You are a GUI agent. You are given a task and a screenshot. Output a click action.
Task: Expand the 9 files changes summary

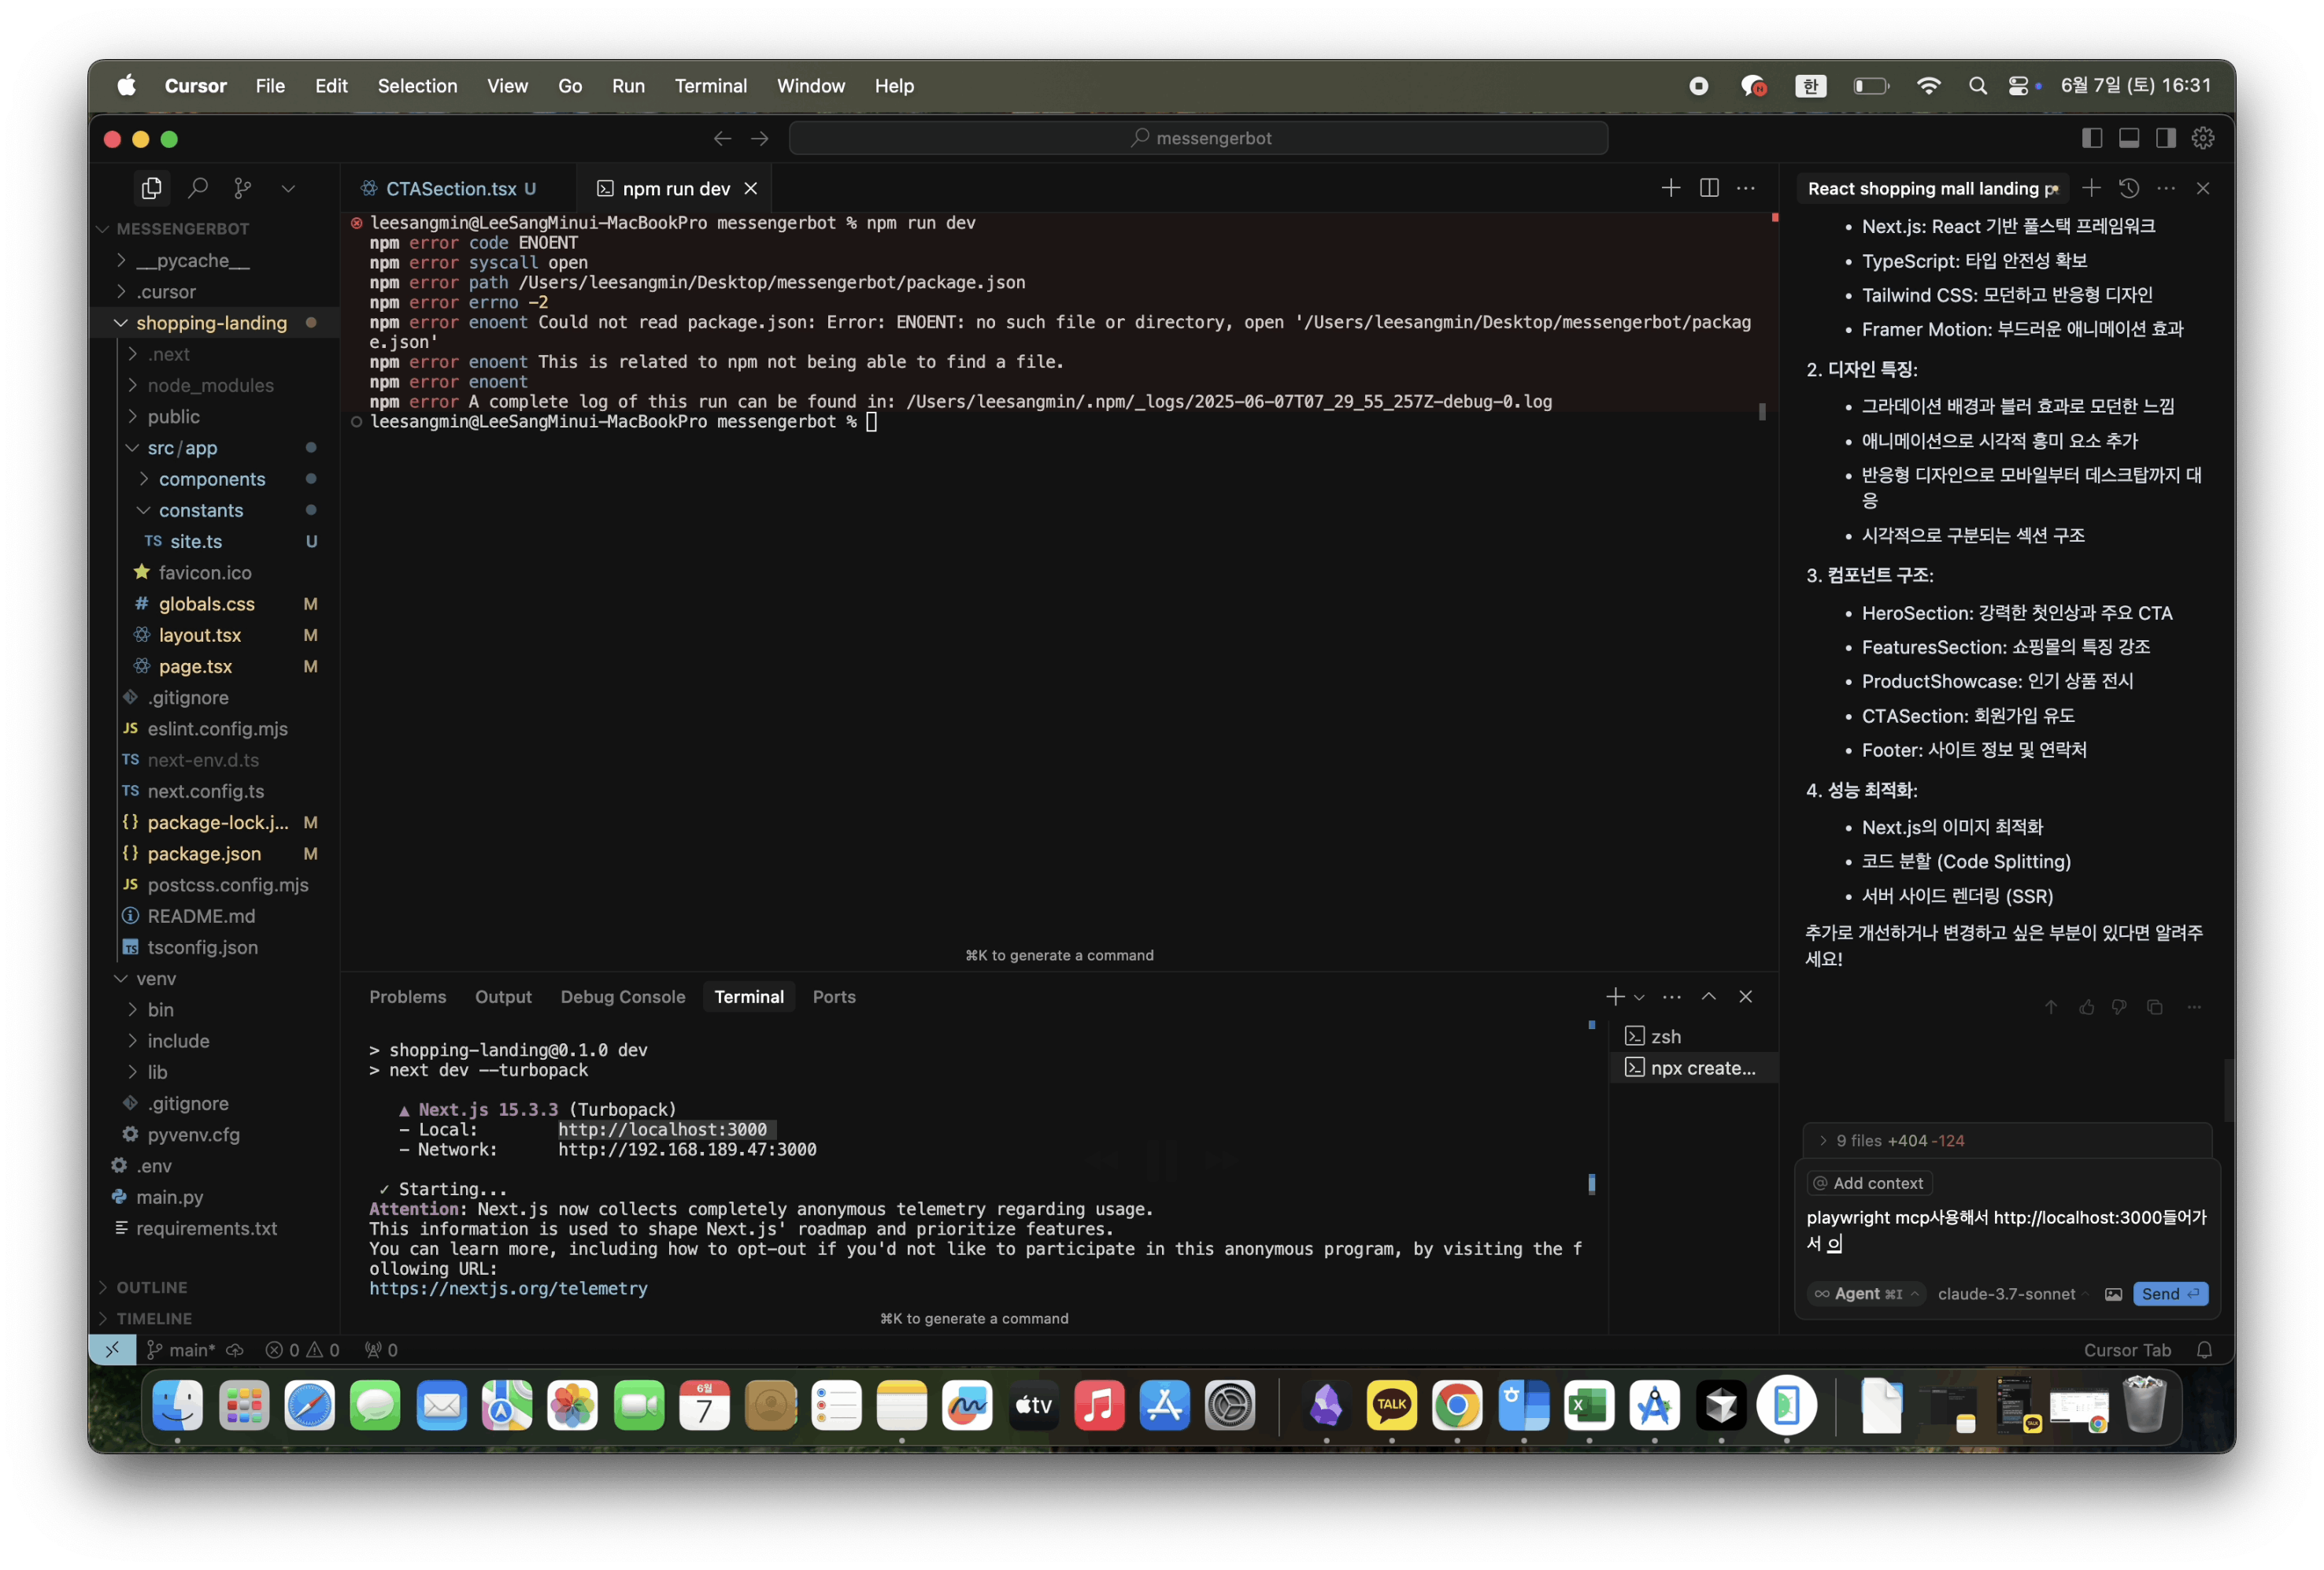pyautogui.click(x=2006, y=1141)
